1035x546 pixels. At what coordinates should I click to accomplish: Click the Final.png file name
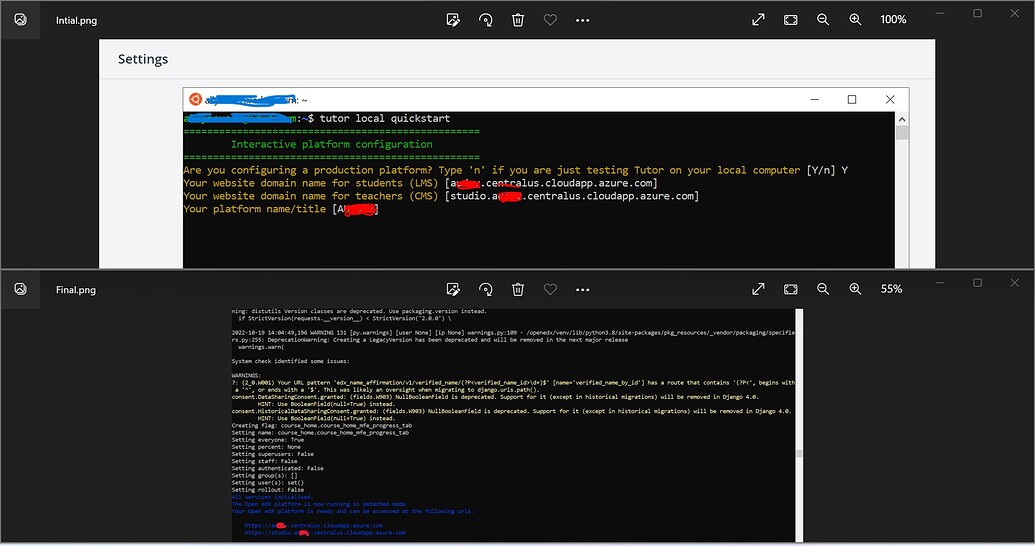click(76, 290)
